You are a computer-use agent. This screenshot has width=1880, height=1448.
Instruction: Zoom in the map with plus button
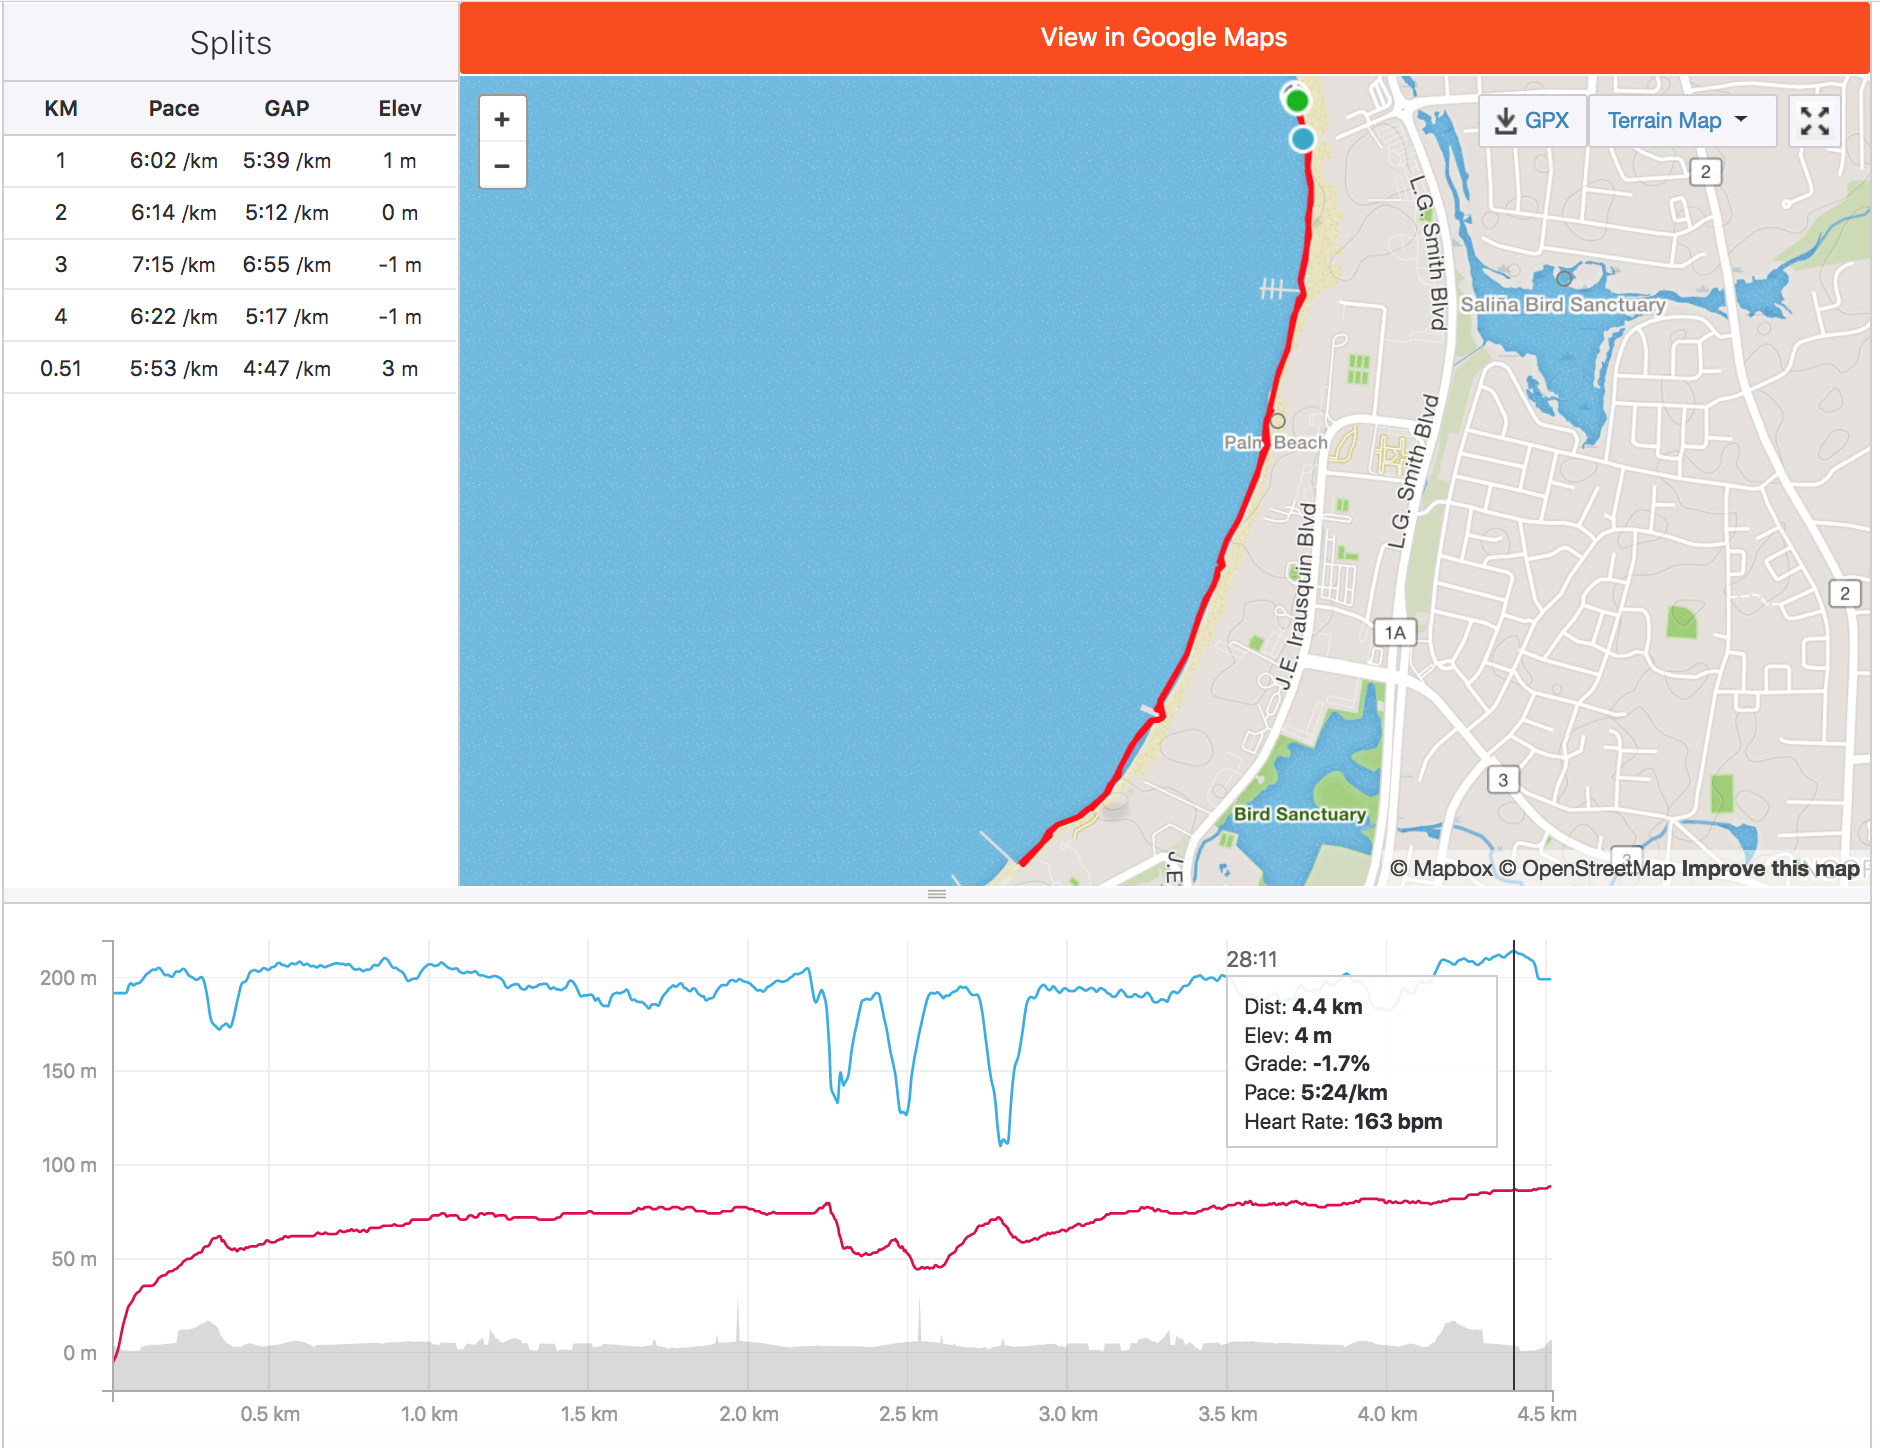click(502, 120)
